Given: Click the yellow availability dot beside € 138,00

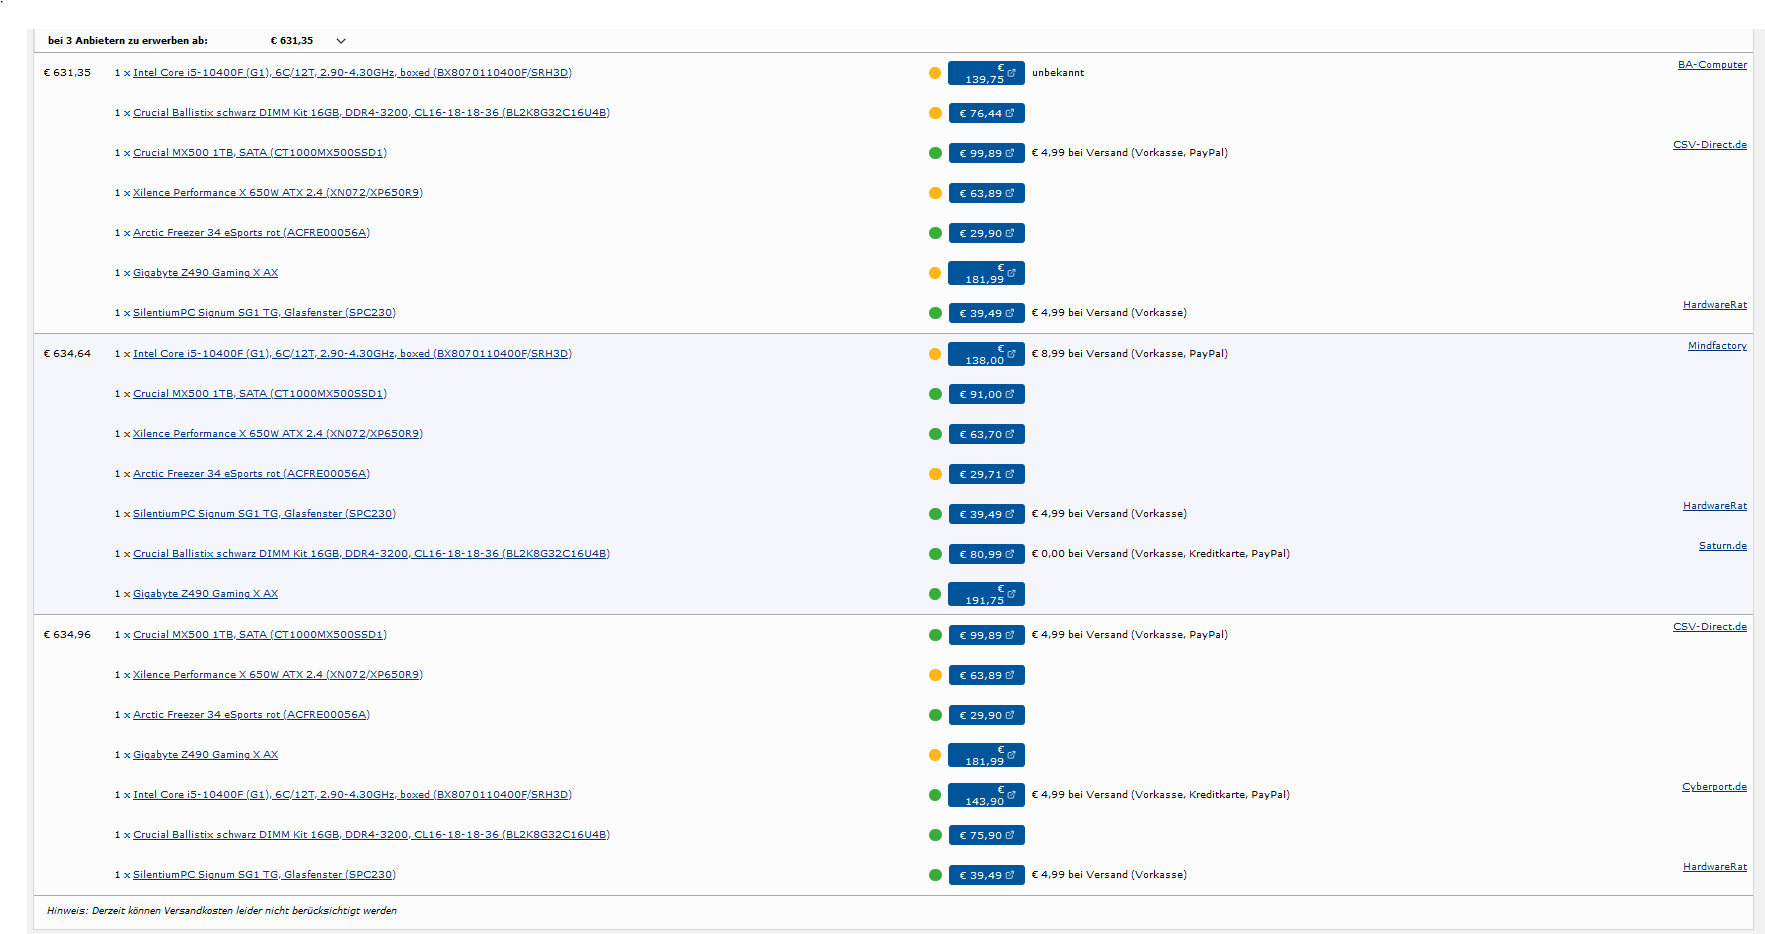Looking at the screenshot, I should coord(935,354).
